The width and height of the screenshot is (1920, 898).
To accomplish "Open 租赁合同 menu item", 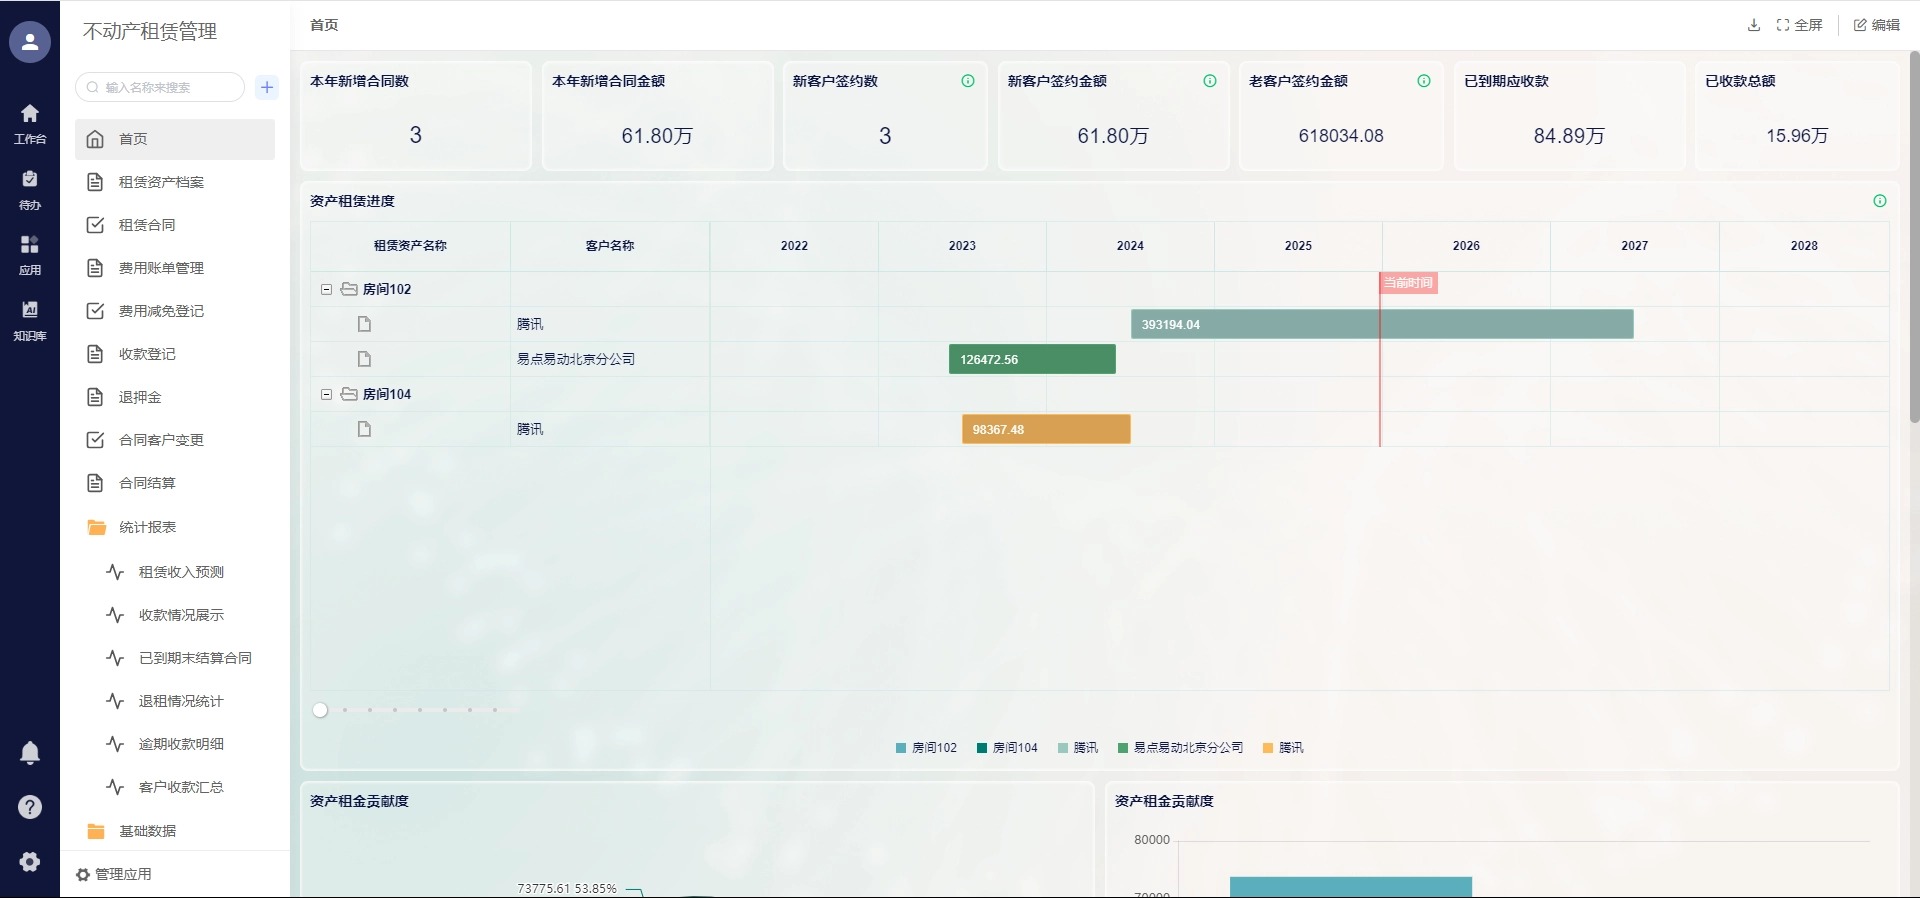I will coord(147,225).
